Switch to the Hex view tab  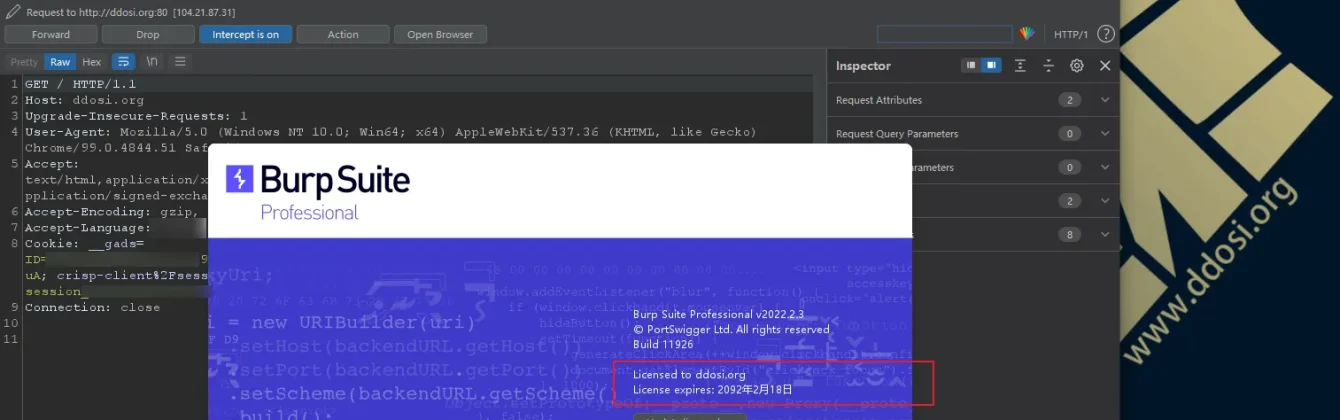tap(91, 62)
